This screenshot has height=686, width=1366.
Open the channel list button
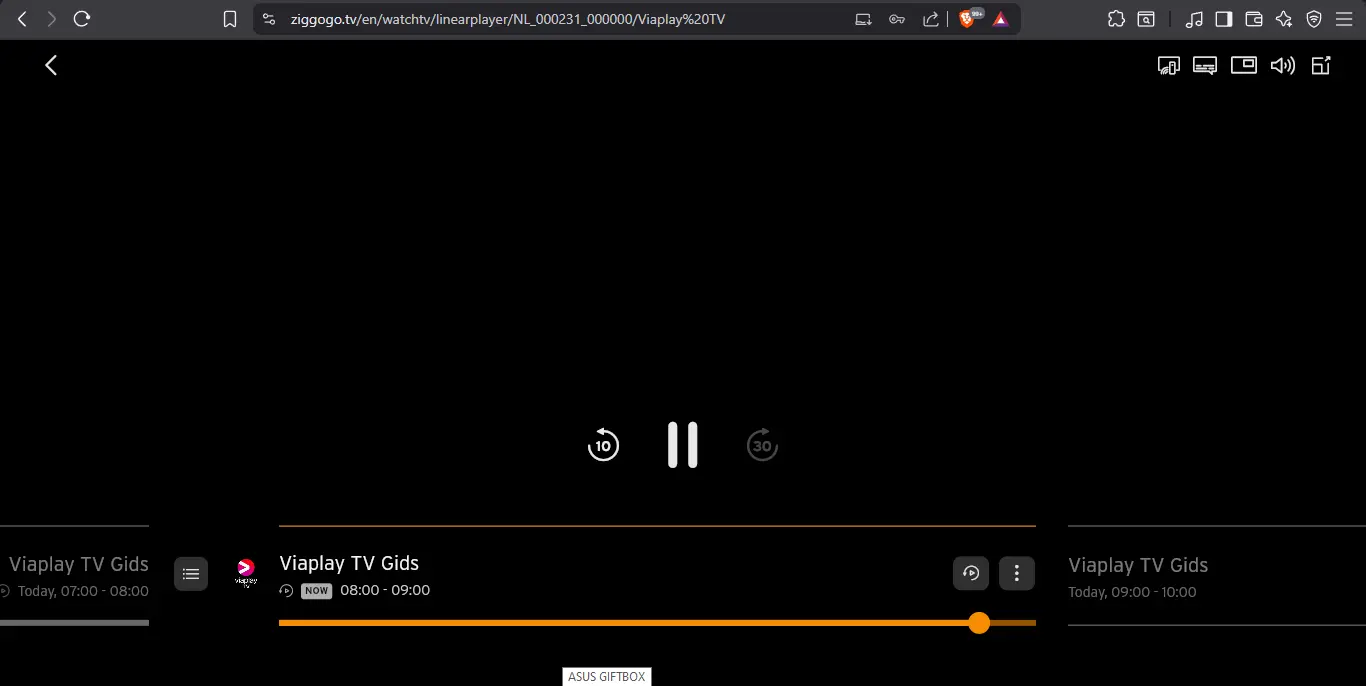tap(191, 574)
